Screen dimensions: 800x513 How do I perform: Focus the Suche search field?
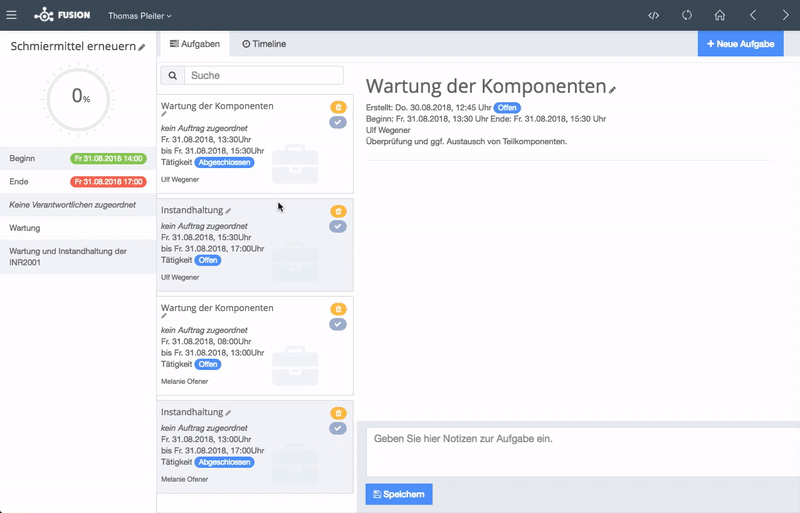pos(264,76)
